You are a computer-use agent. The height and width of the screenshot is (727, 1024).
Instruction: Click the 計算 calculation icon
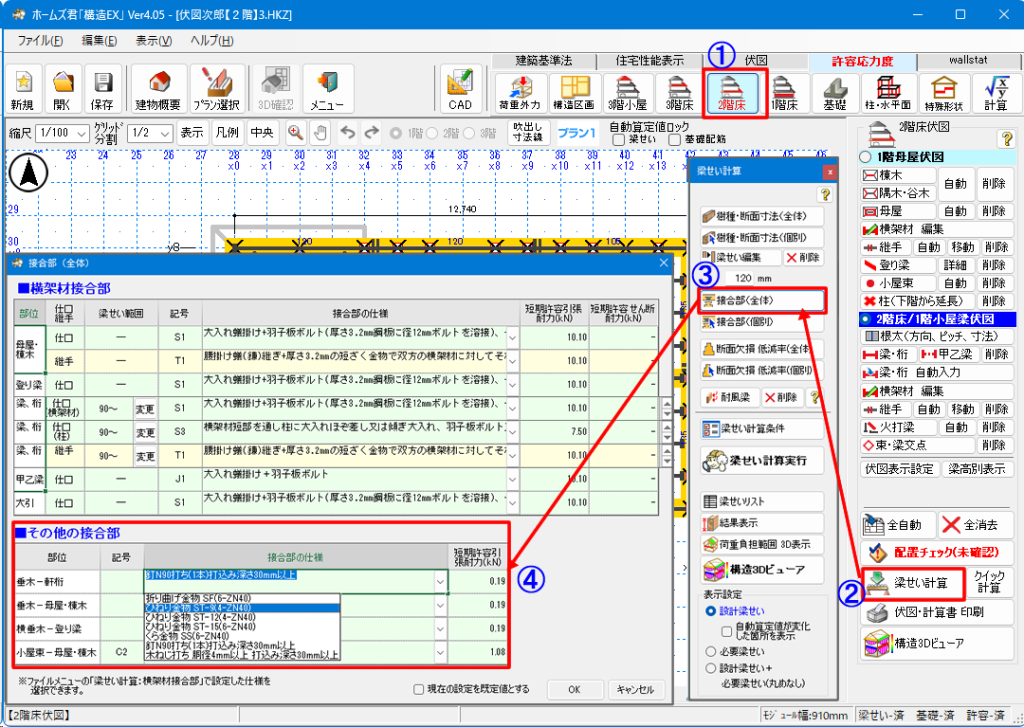995,91
